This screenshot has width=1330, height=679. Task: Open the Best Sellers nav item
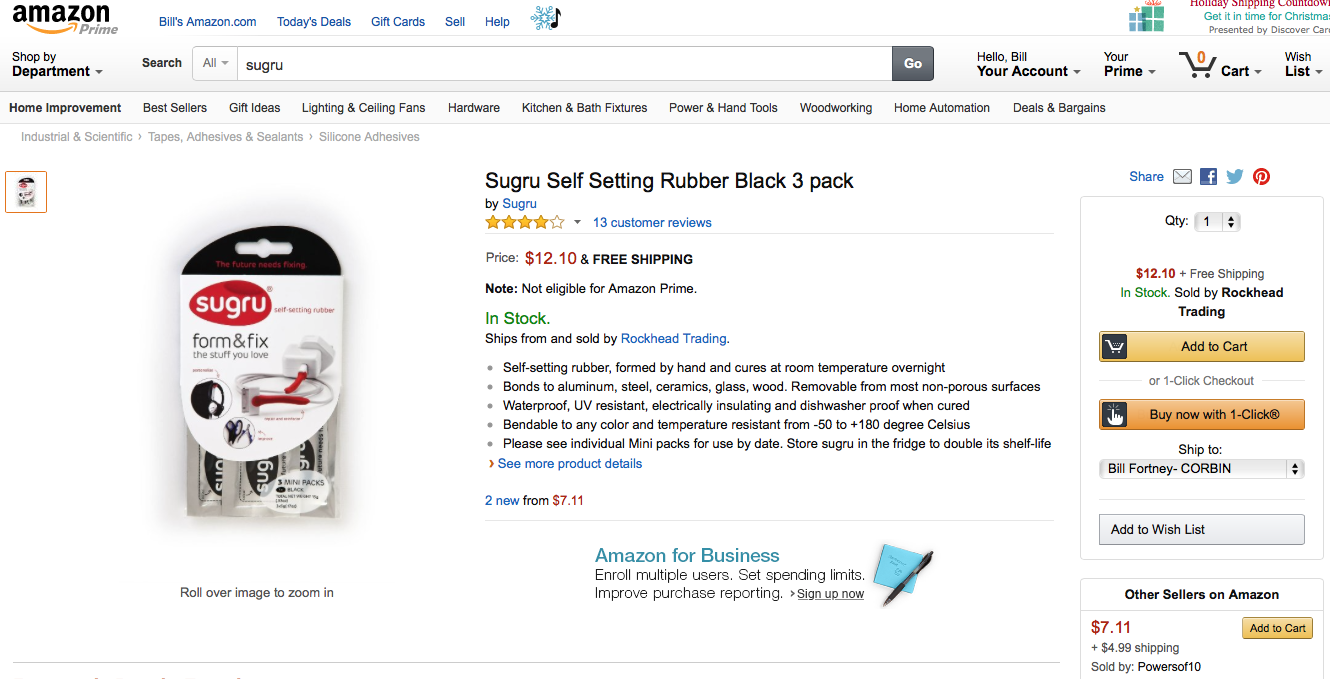[175, 108]
